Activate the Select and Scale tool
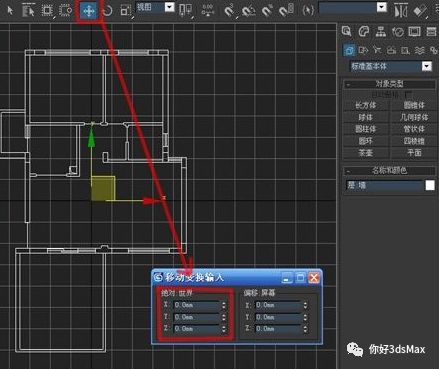The height and width of the screenshot is (369, 439). coord(126,11)
